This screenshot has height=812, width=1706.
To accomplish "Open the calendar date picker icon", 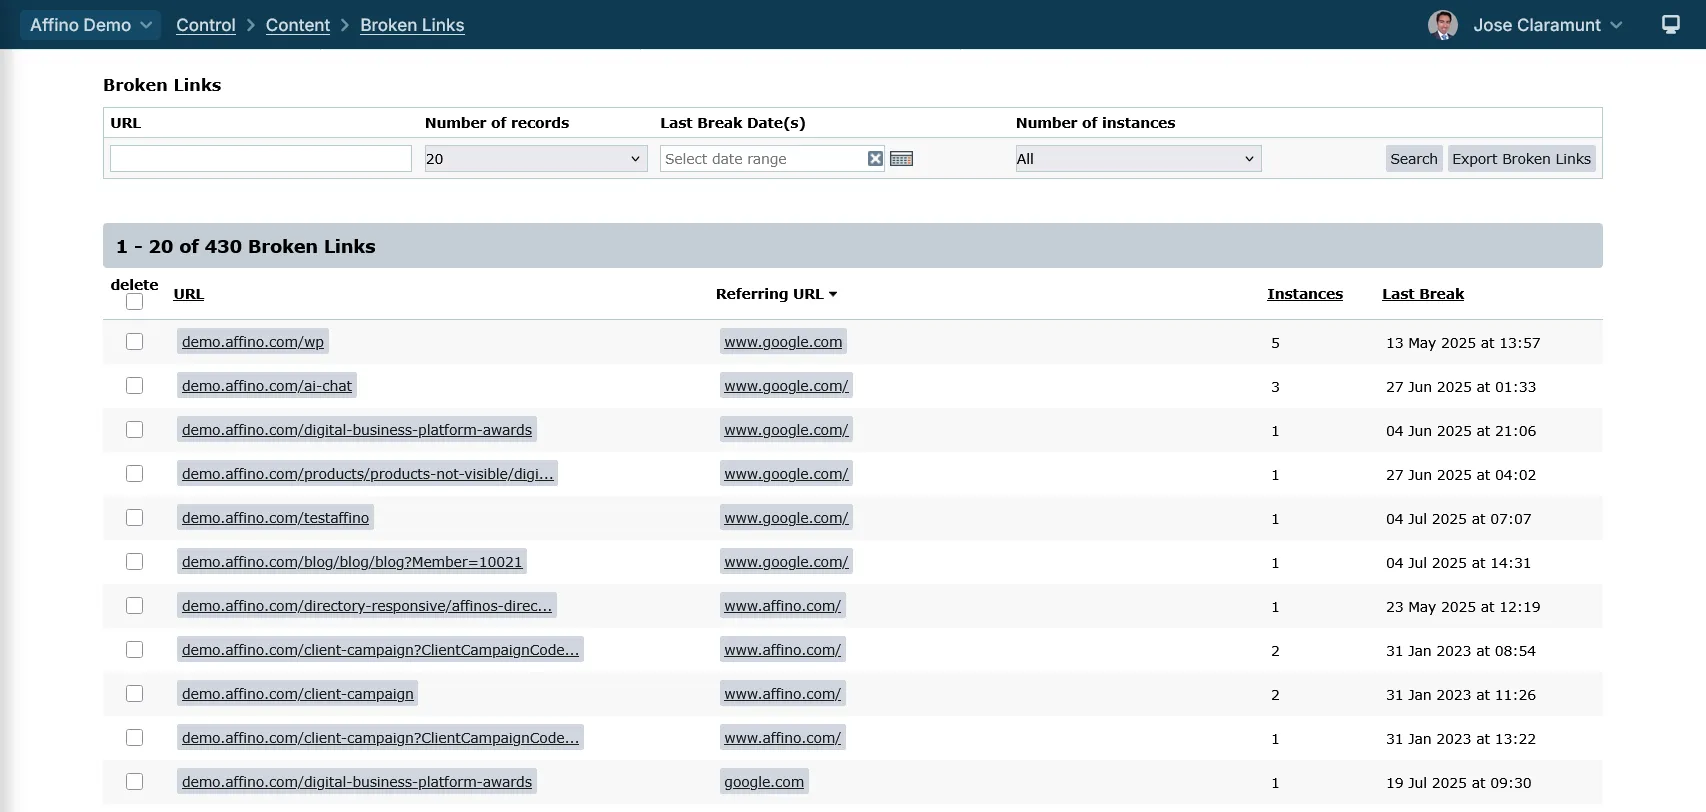I will (x=901, y=159).
